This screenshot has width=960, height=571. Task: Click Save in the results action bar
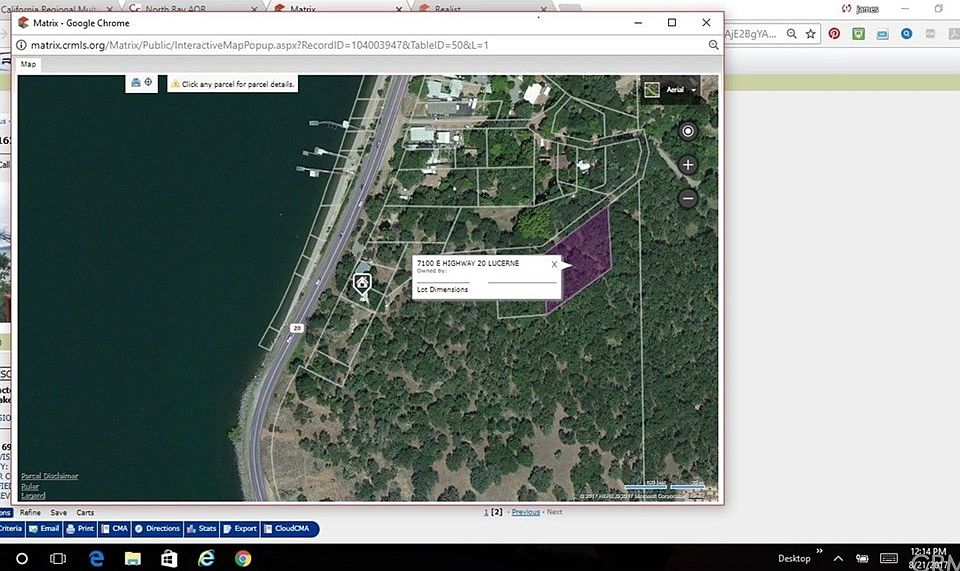pos(59,513)
